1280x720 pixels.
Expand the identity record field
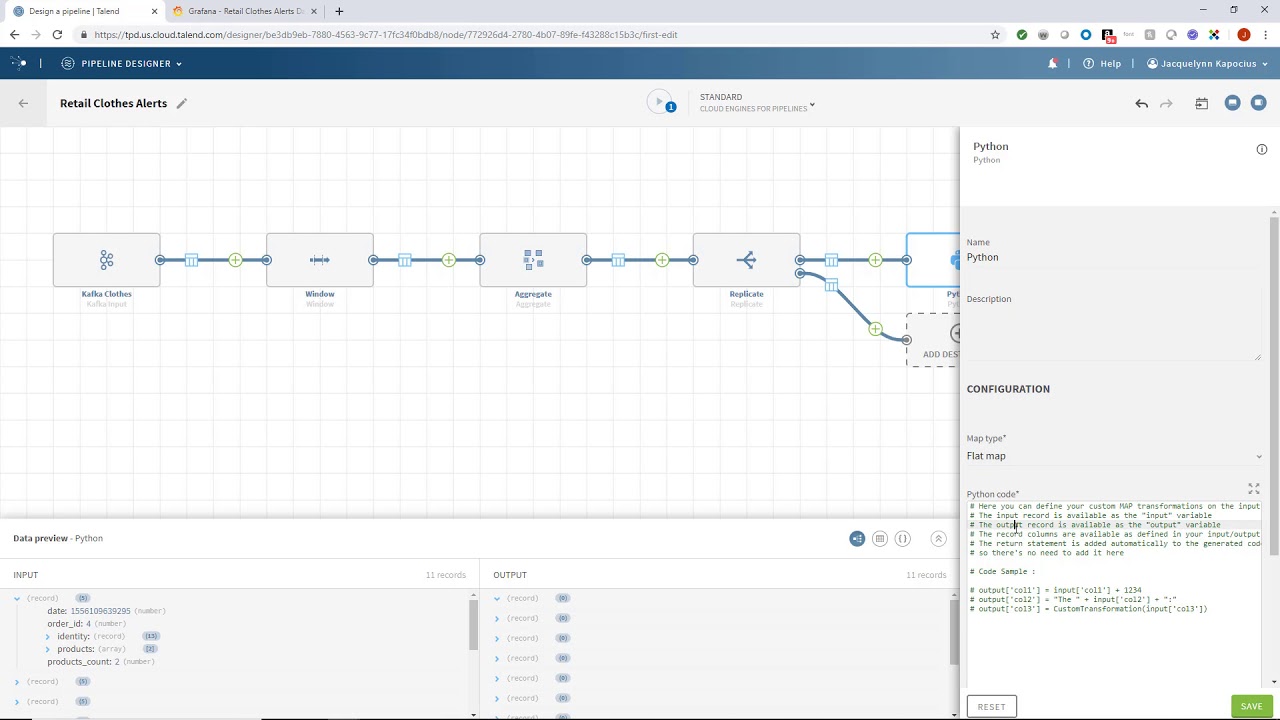(x=48, y=636)
